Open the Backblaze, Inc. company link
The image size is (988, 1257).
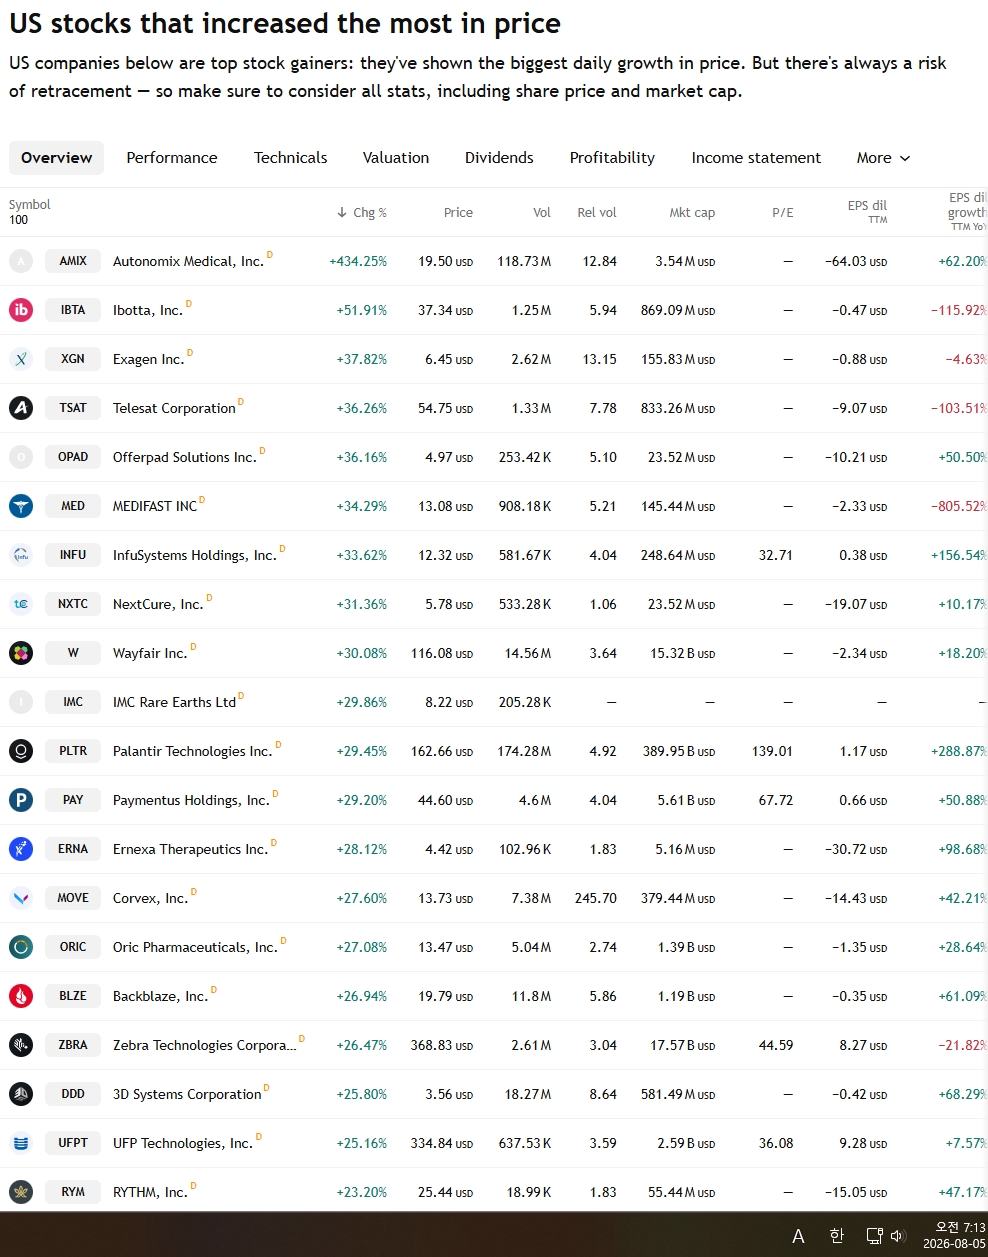pyautogui.click(x=161, y=996)
